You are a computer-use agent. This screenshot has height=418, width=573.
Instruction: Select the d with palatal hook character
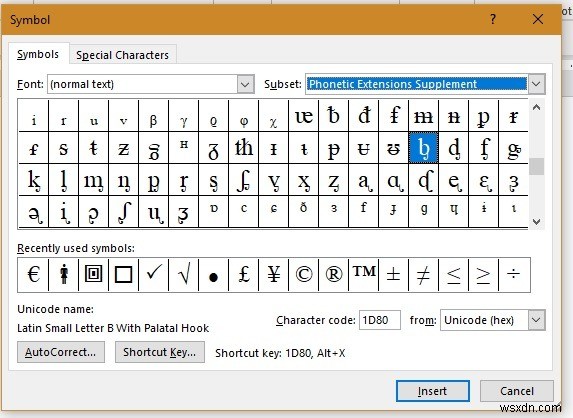[x=453, y=148]
